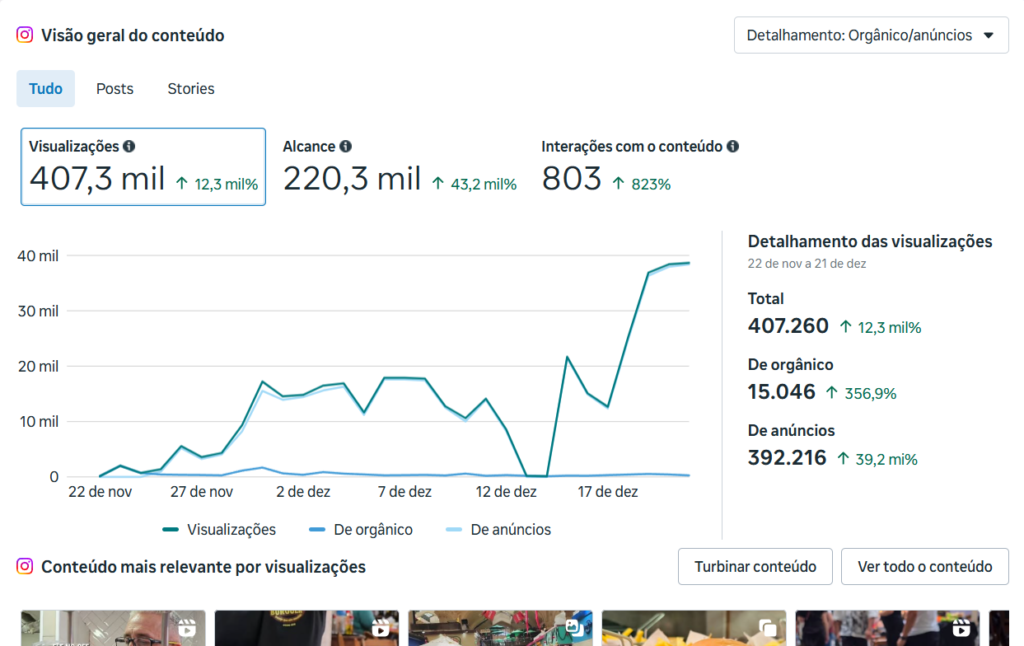Click the "27 de nov" x-axis label

[202, 492]
